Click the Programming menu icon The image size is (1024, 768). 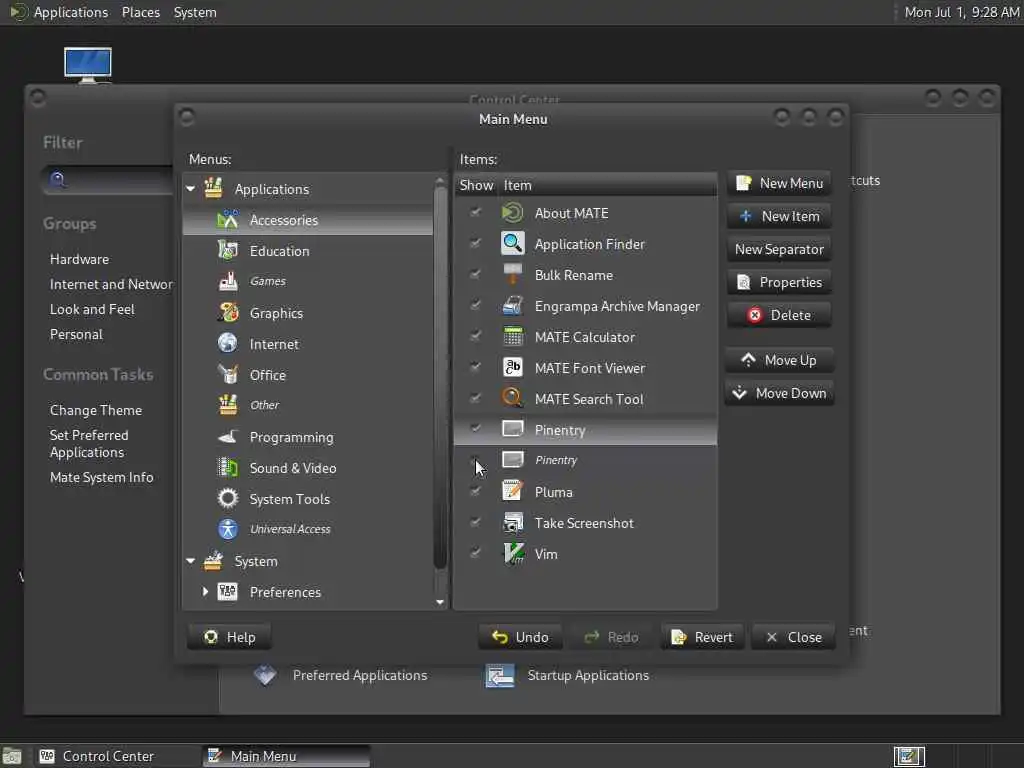tap(227, 437)
